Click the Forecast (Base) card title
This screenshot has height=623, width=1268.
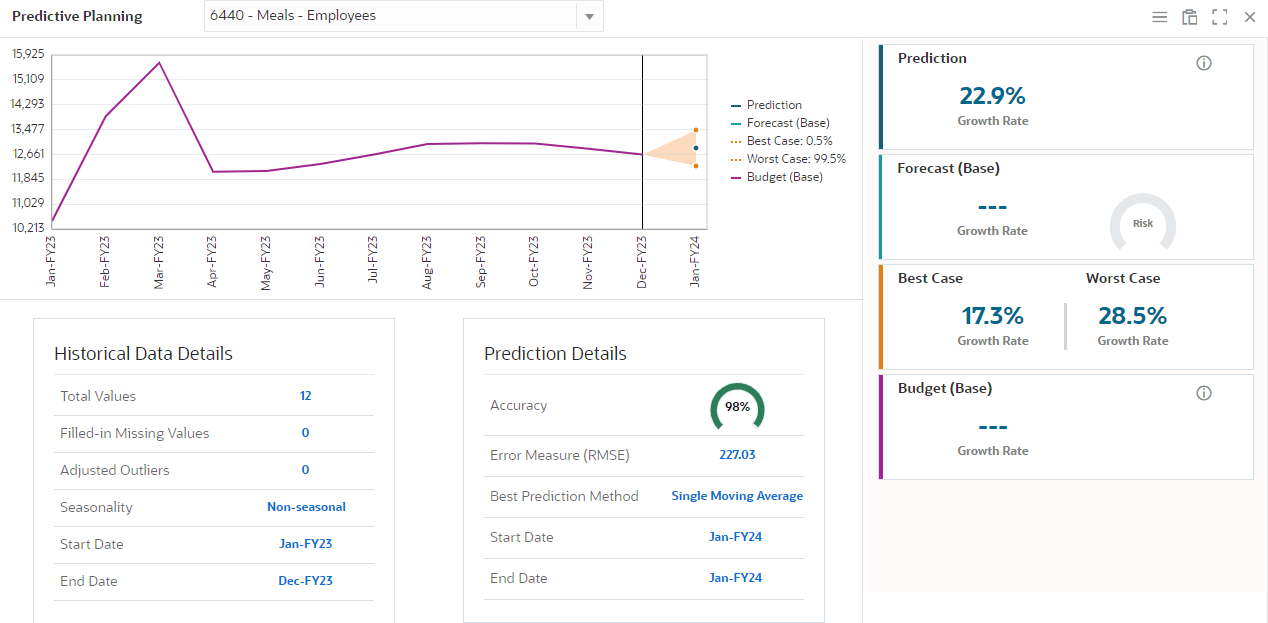point(948,168)
